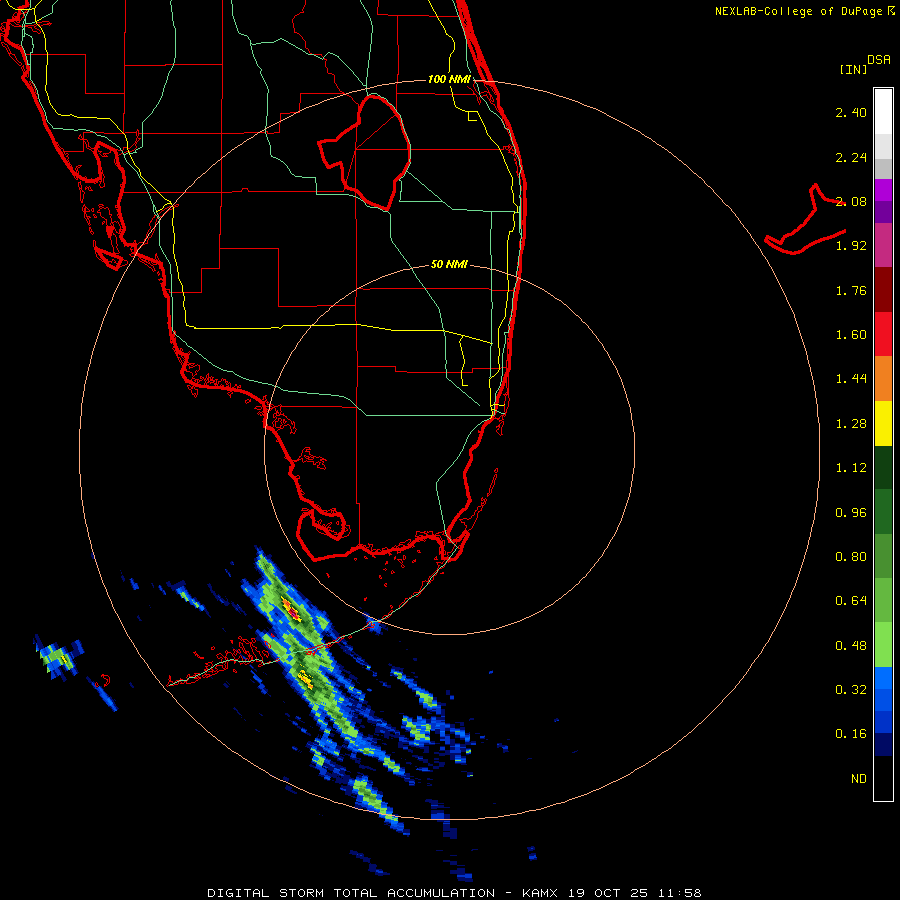Click the 1.12 legend value
The width and height of the screenshot is (900, 900).
pos(851,468)
